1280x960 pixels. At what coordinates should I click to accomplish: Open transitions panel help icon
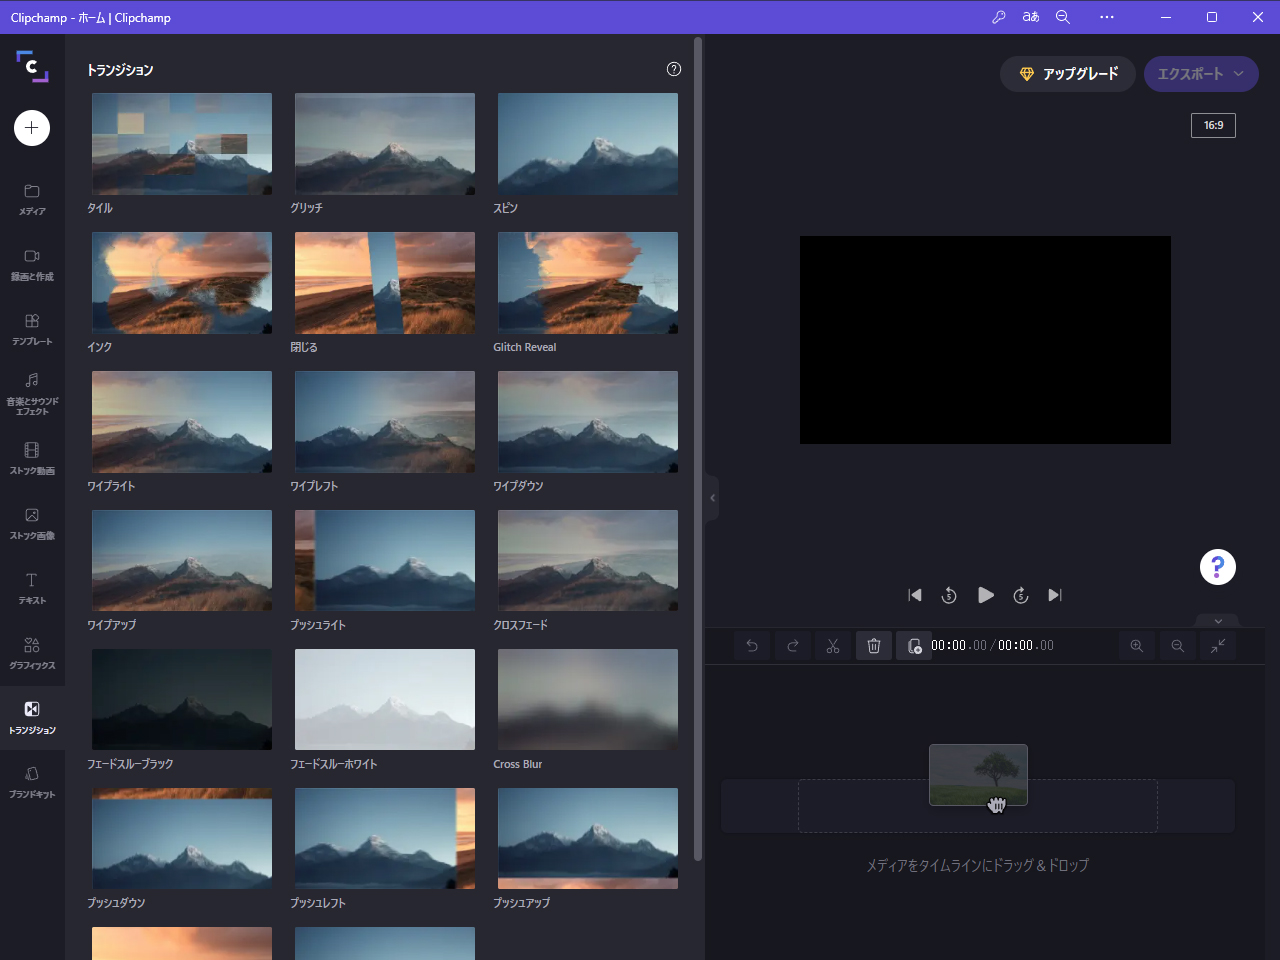[674, 69]
